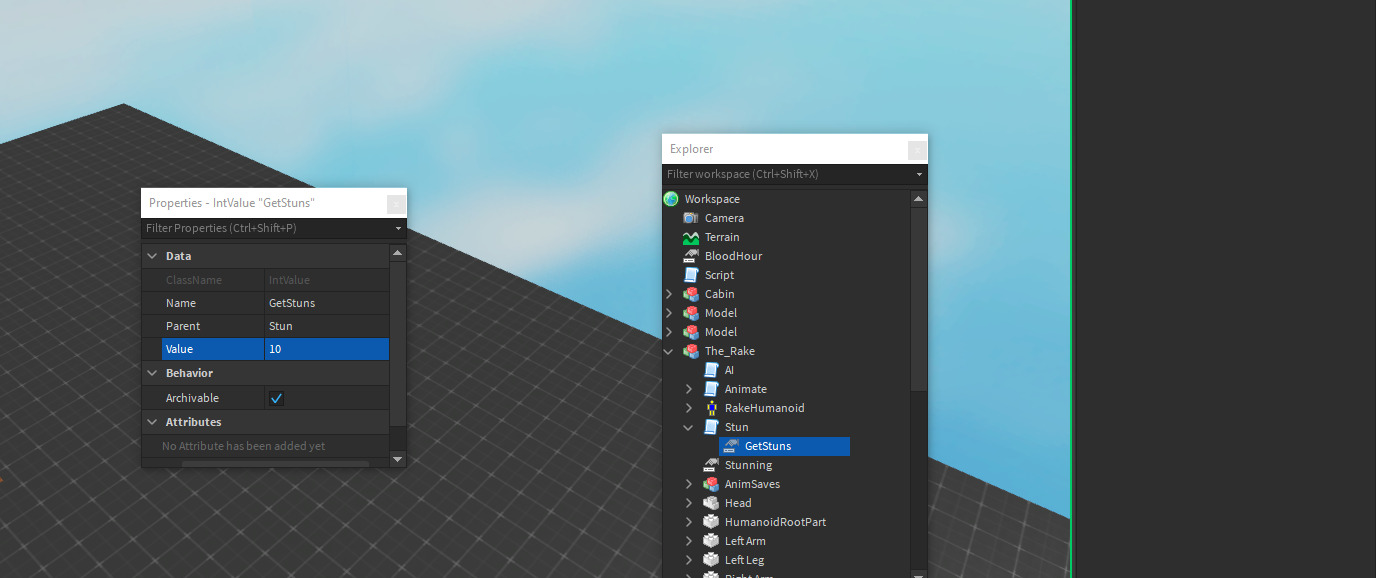
Task: Click the BloodHour value icon
Action: [691, 256]
